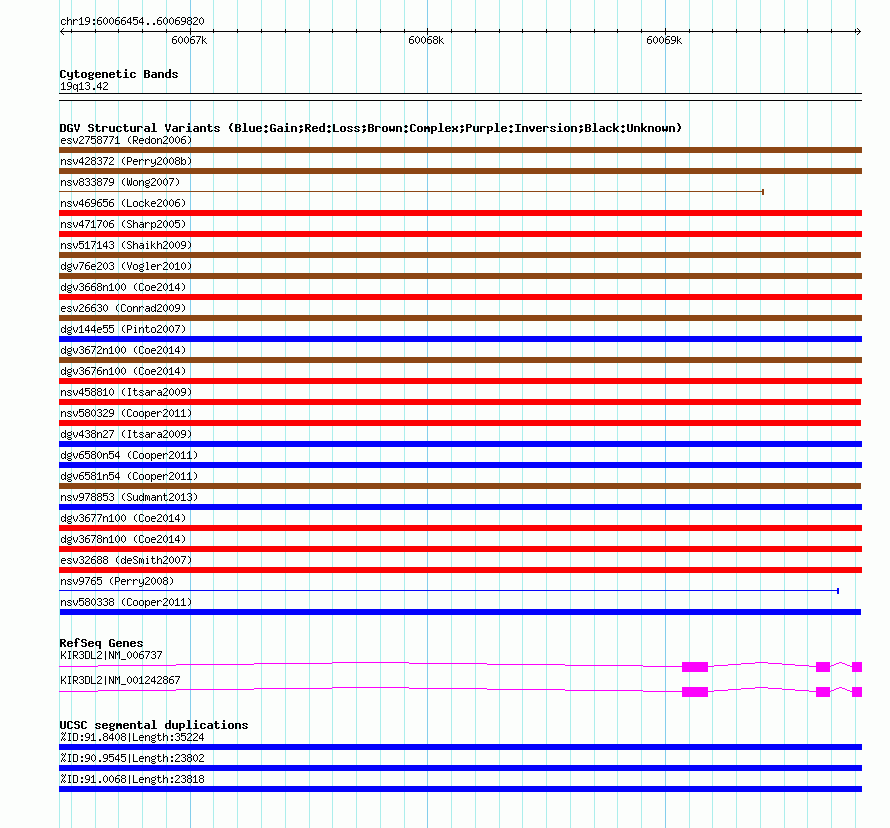Click the DGV Structural Variants track title
890x828 pixels.
click(x=371, y=128)
